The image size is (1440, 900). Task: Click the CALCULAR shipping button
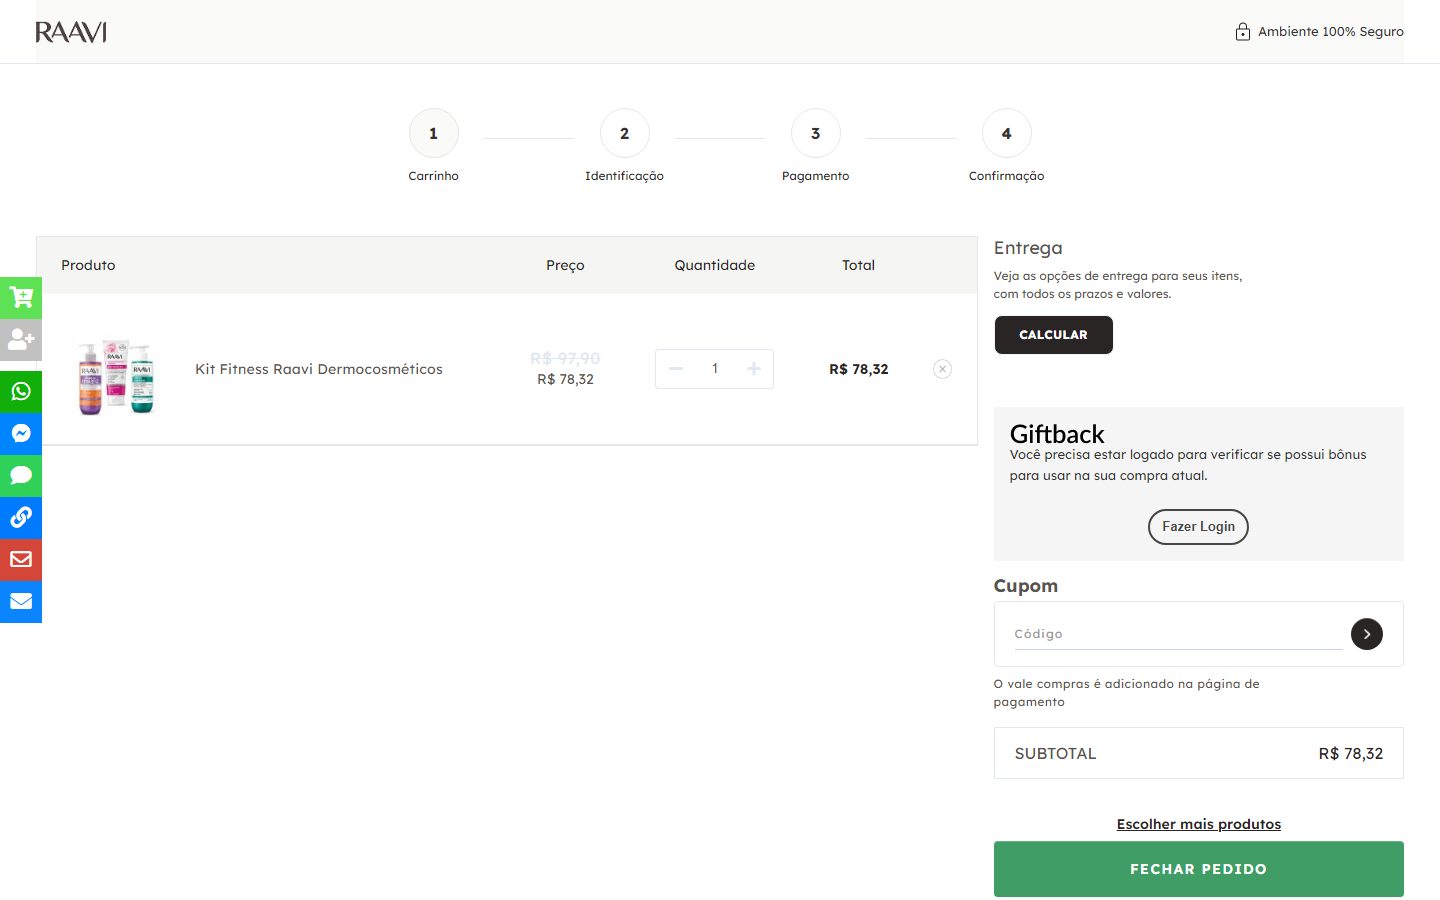(1053, 335)
